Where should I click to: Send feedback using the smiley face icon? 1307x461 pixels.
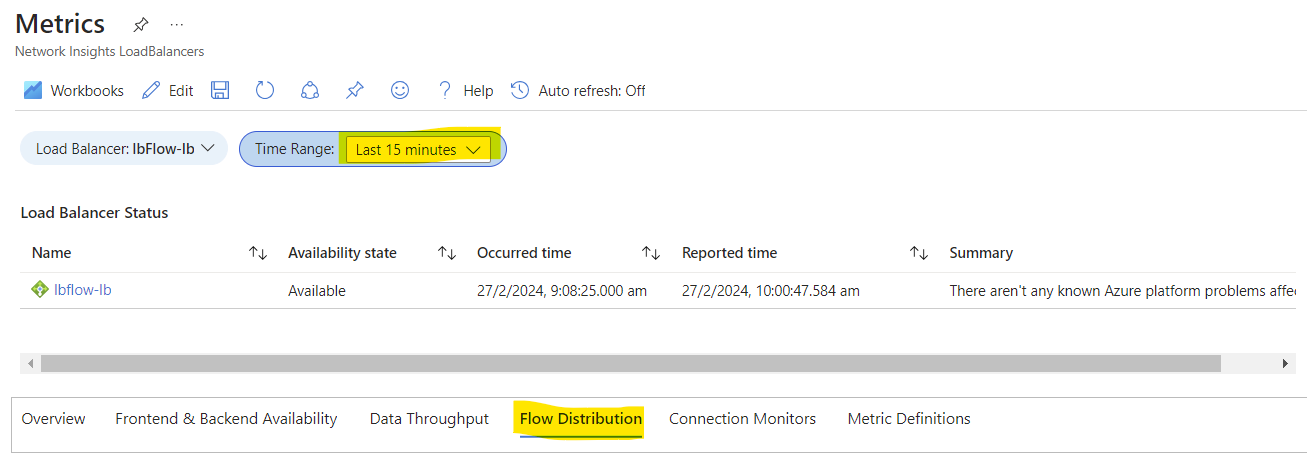(400, 90)
